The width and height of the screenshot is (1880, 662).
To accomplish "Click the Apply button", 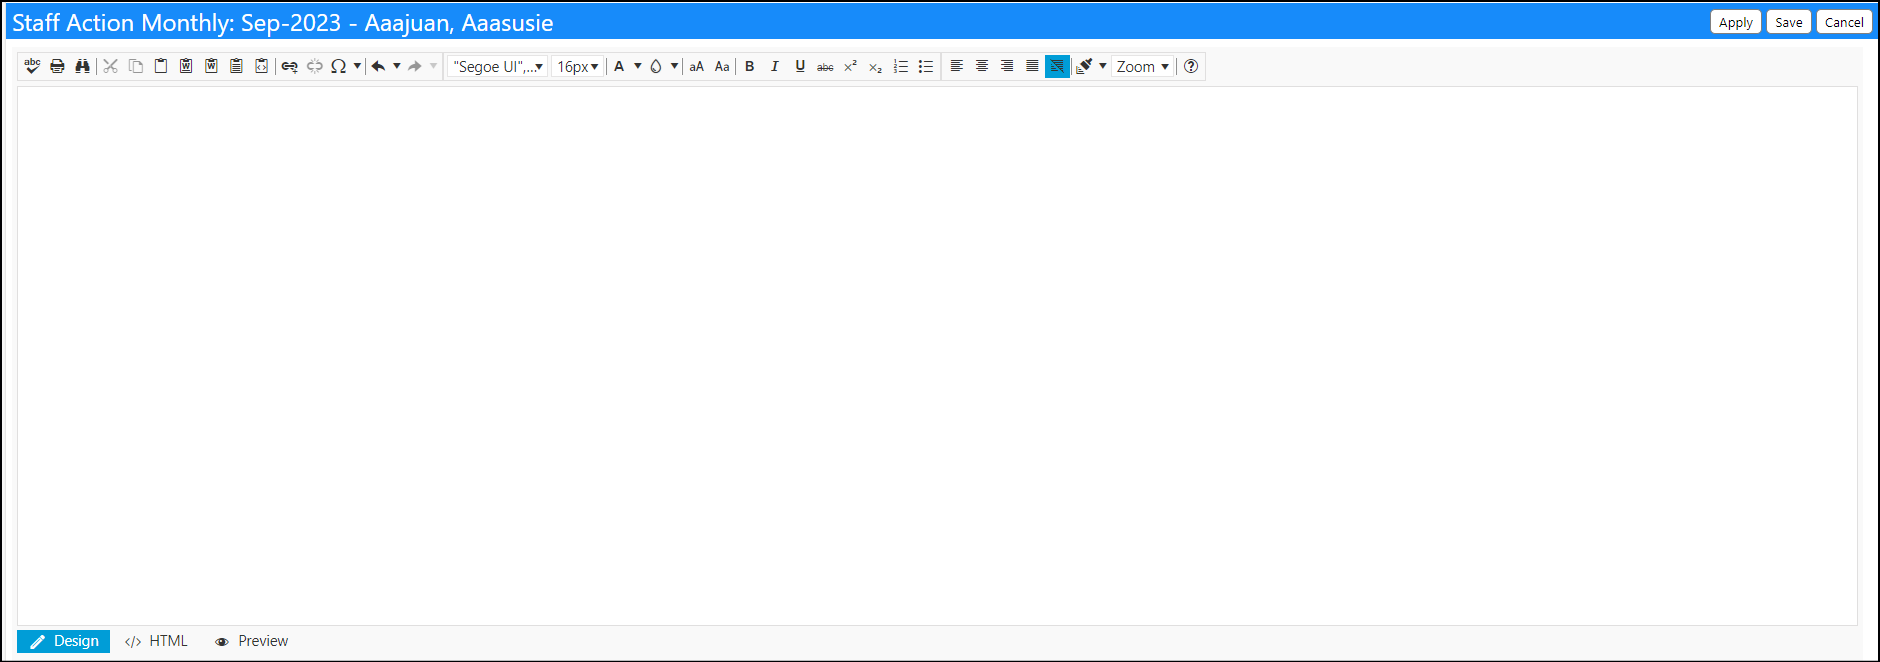I will point(1736,22).
